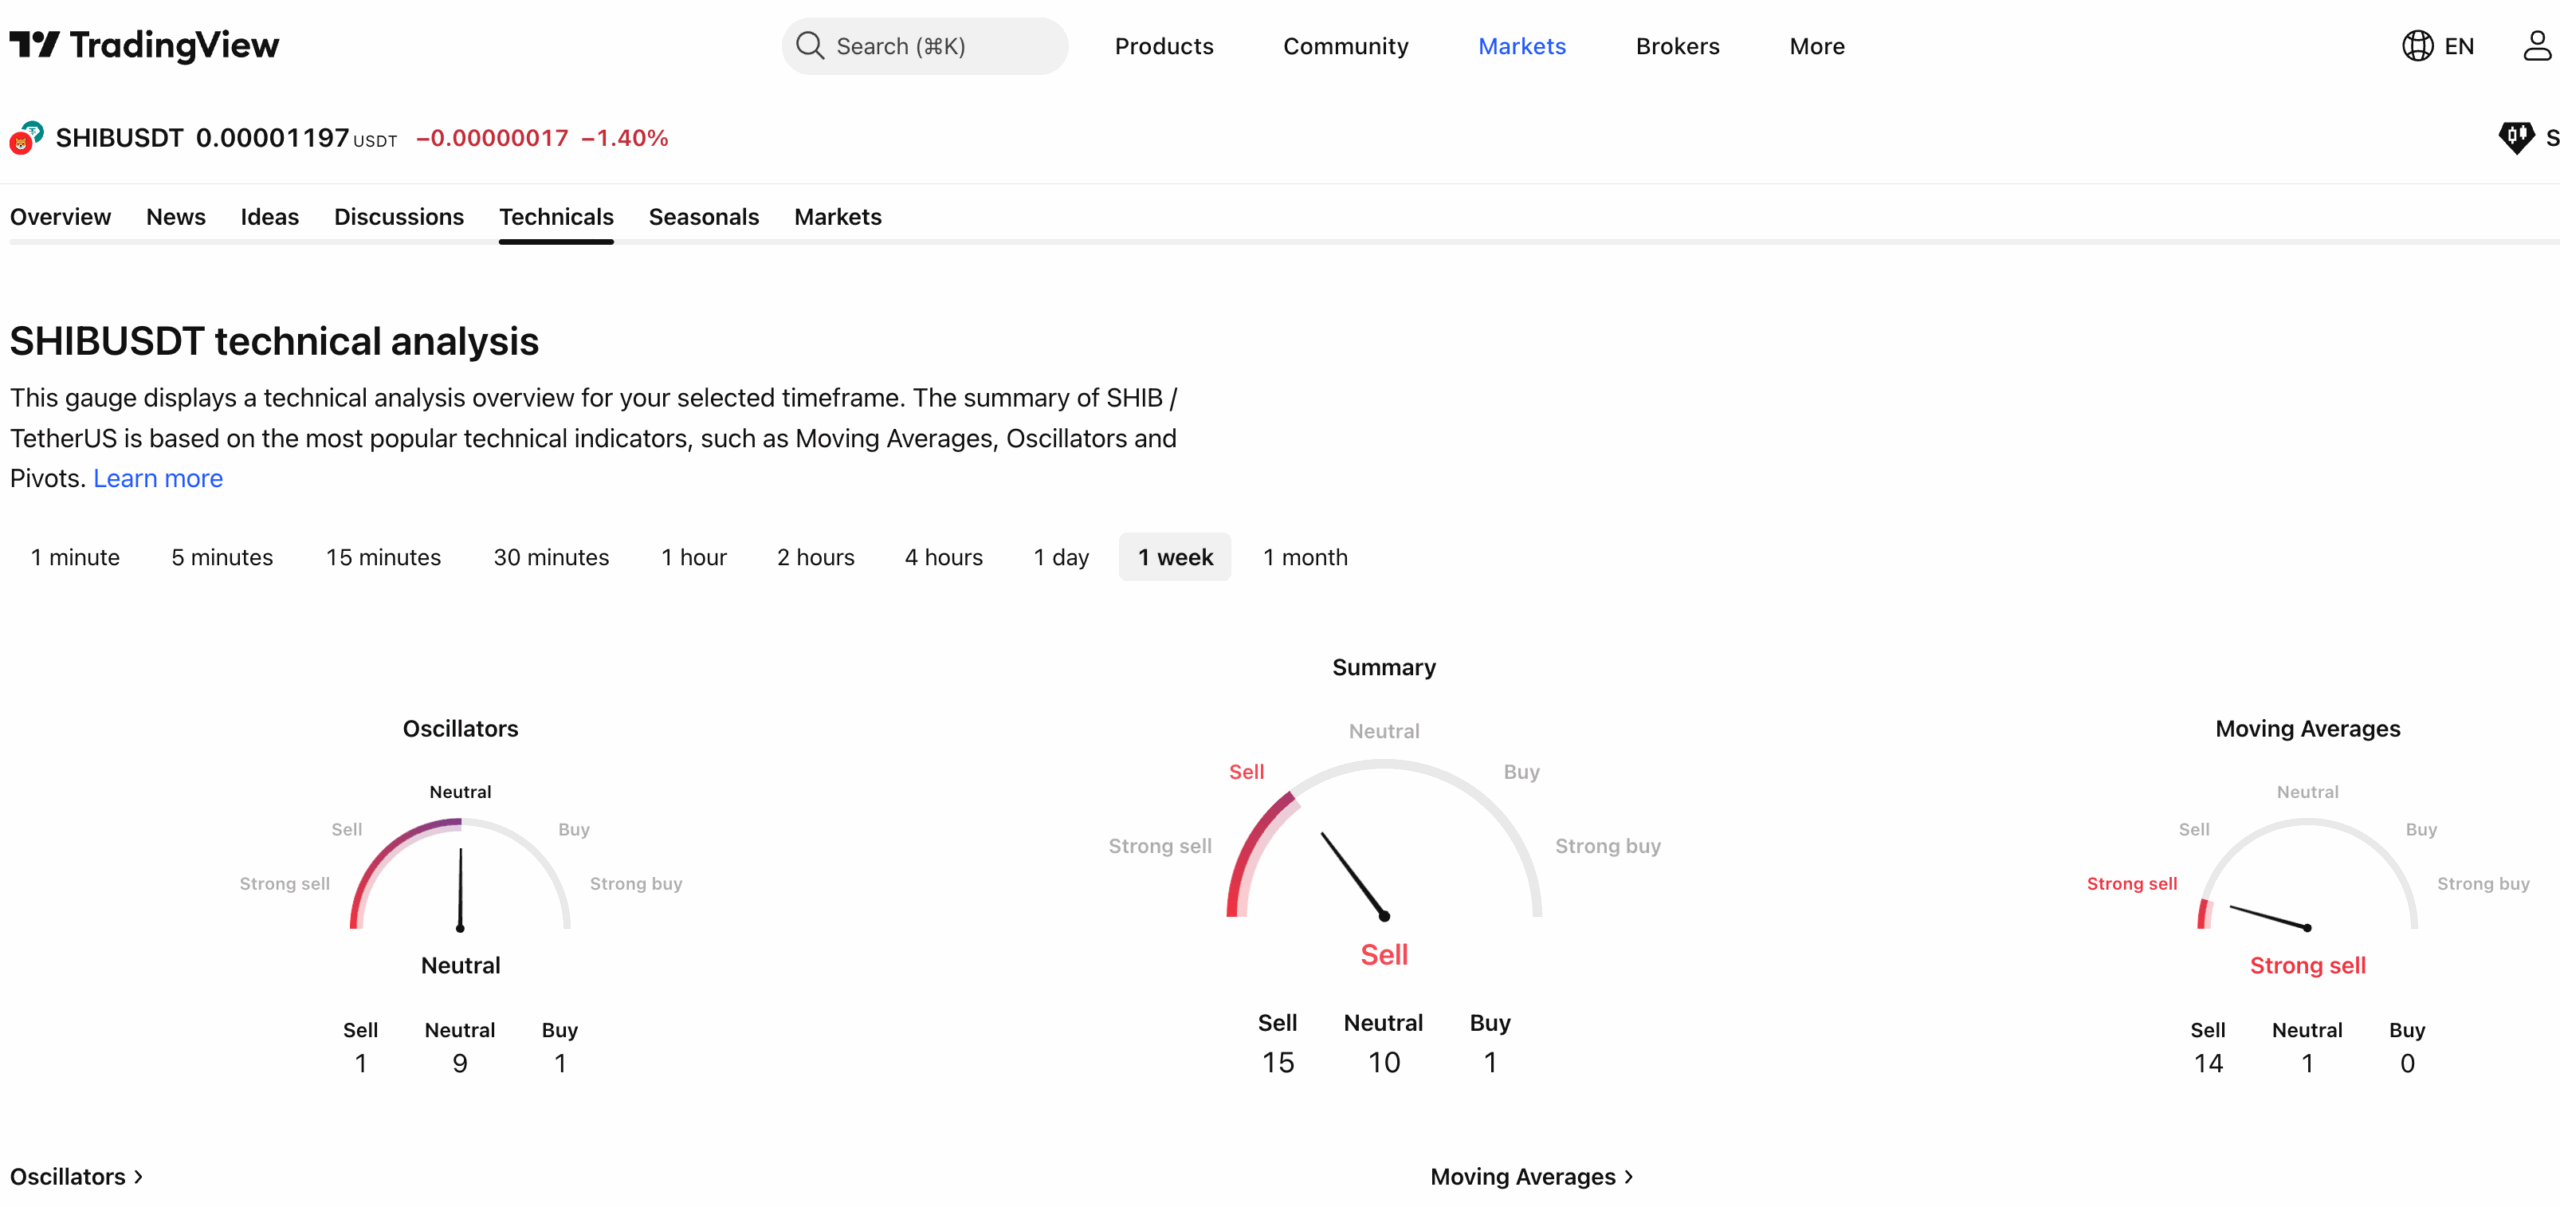This screenshot has height=1207, width=2560.
Task: Expand the Moving Averages section chevron
Action: pos(1629,1177)
